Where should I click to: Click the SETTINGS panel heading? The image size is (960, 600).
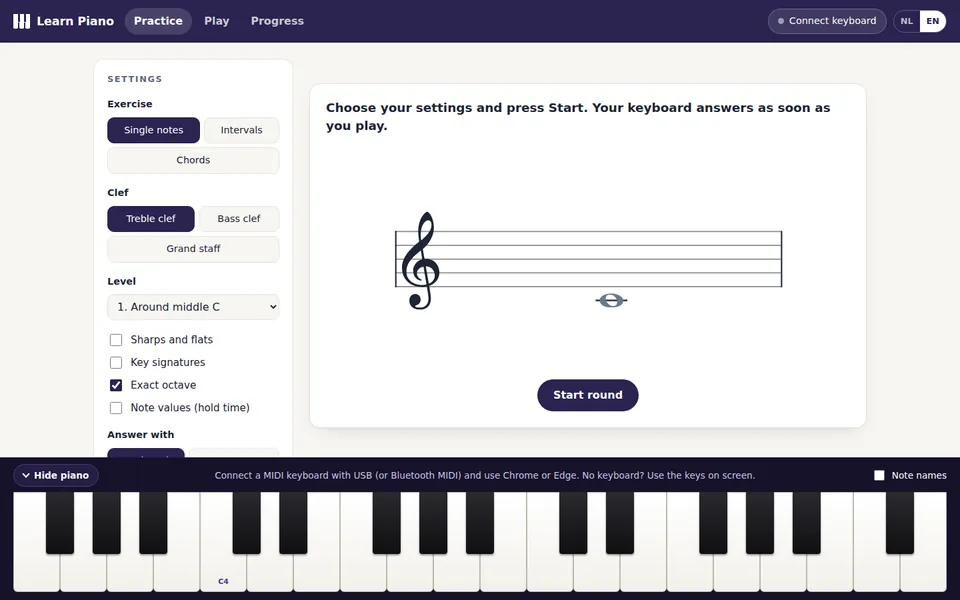pos(135,79)
